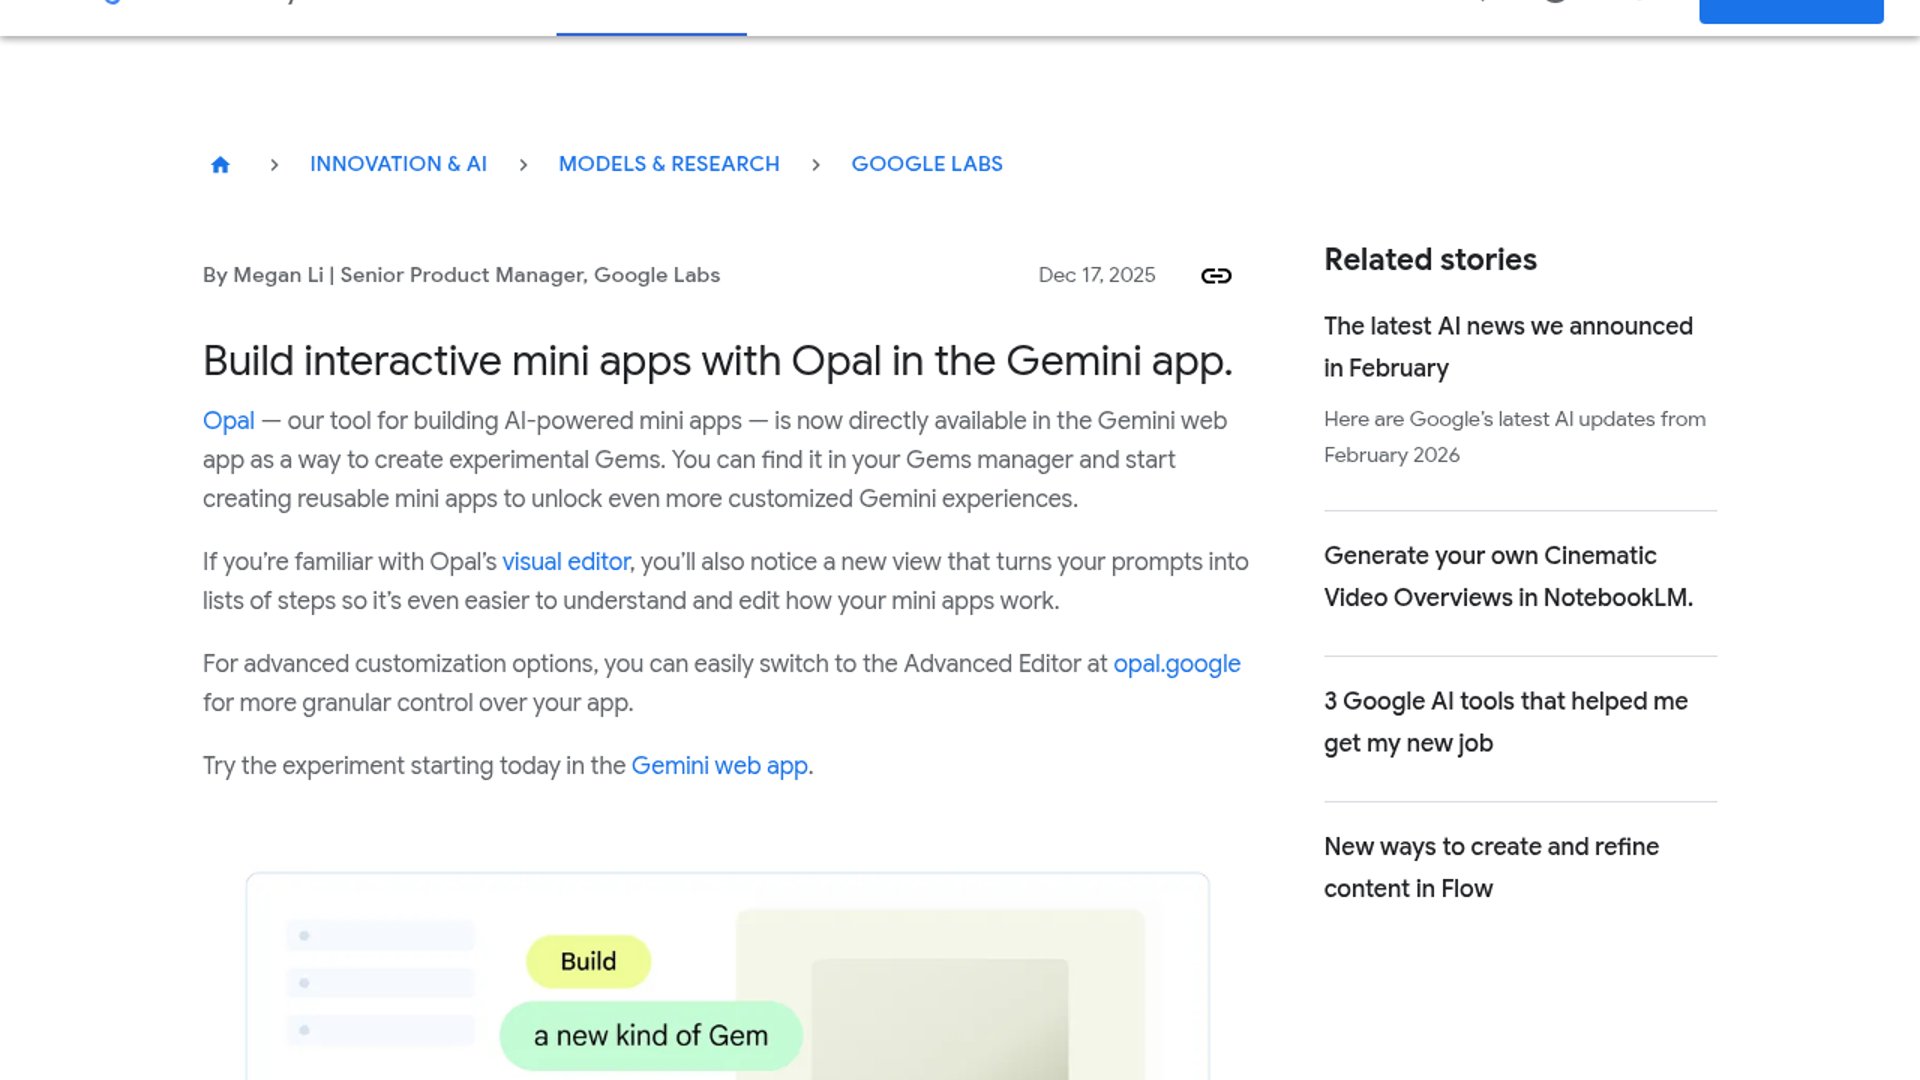The width and height of the screenshot is (1920, 1080).
Task: Visit the opal.google link
Action: point(1176,664)
